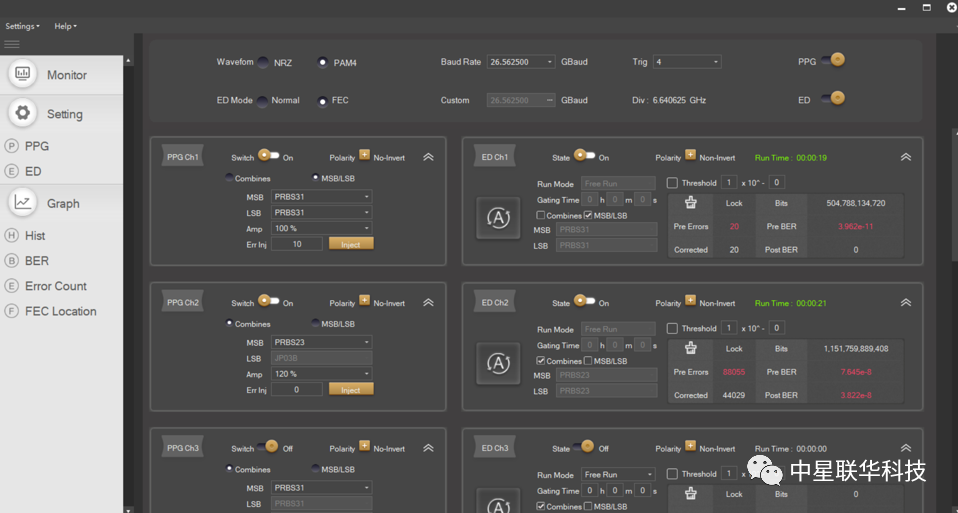
Task: Clear ED Ch1 results with the basket icon
Action: [x=690, y=203]
